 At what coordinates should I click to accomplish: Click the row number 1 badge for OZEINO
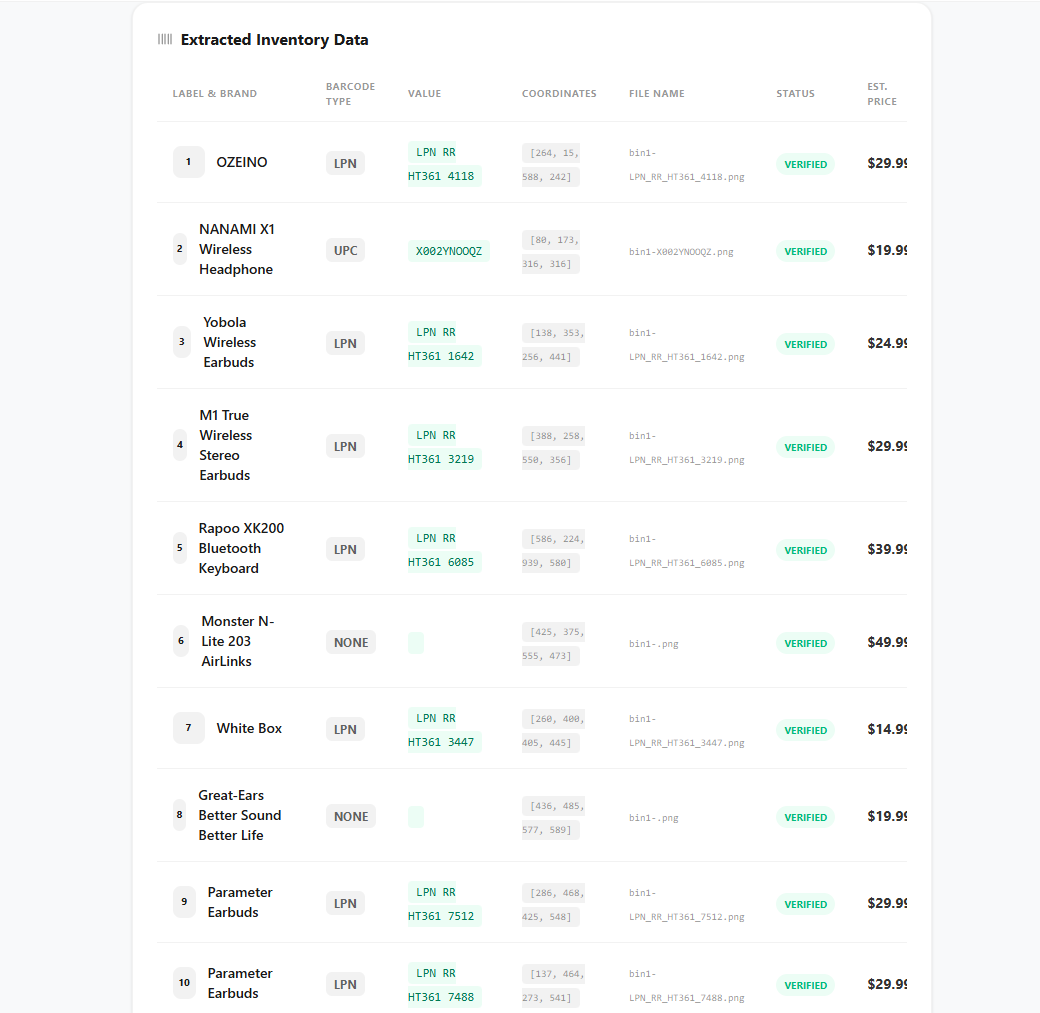(188, 162)
